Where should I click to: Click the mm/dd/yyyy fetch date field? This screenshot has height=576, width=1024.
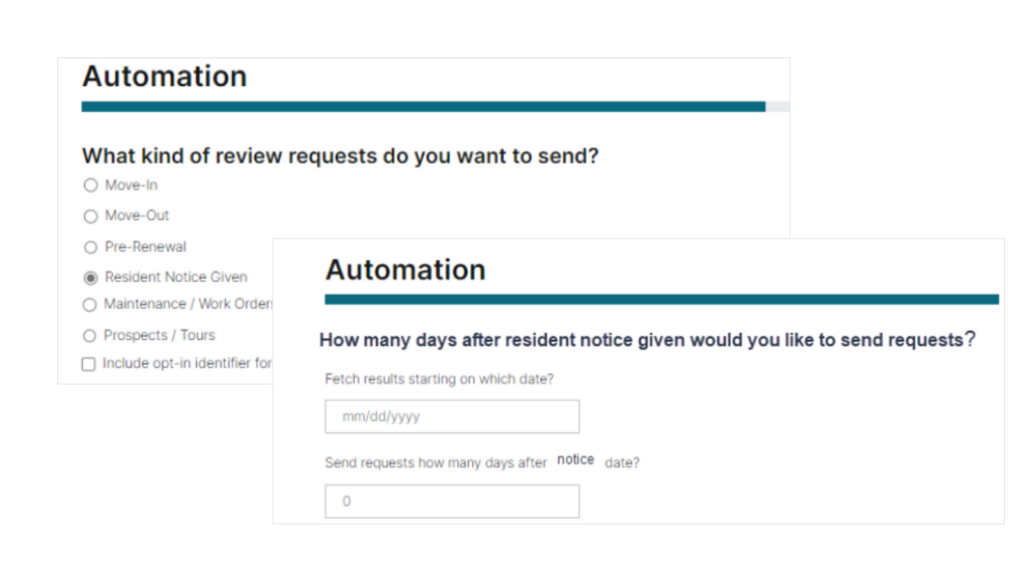pyautogui.click(x=452, y=417)
